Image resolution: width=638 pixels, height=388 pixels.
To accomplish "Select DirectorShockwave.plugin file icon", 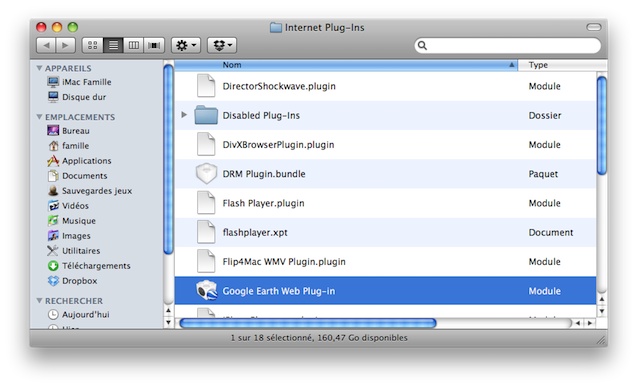I will [x=206, y=86].
